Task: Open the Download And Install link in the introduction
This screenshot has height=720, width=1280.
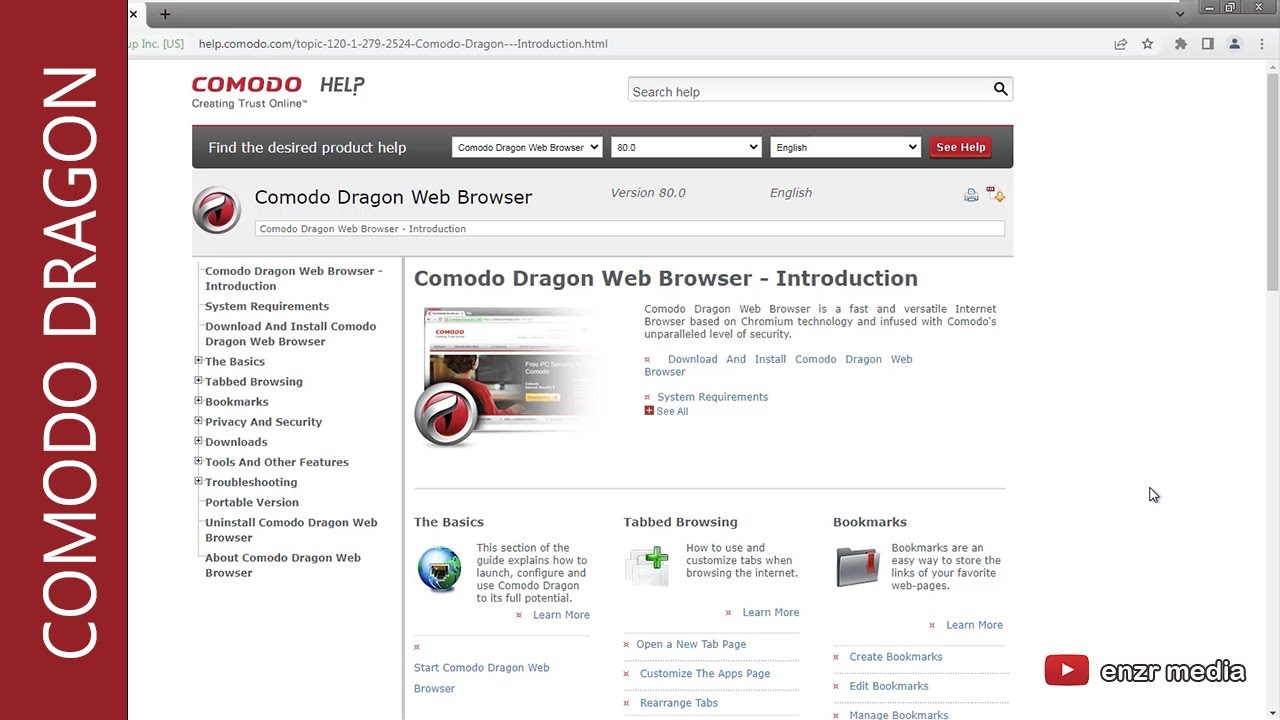Action: pos(778,365)
